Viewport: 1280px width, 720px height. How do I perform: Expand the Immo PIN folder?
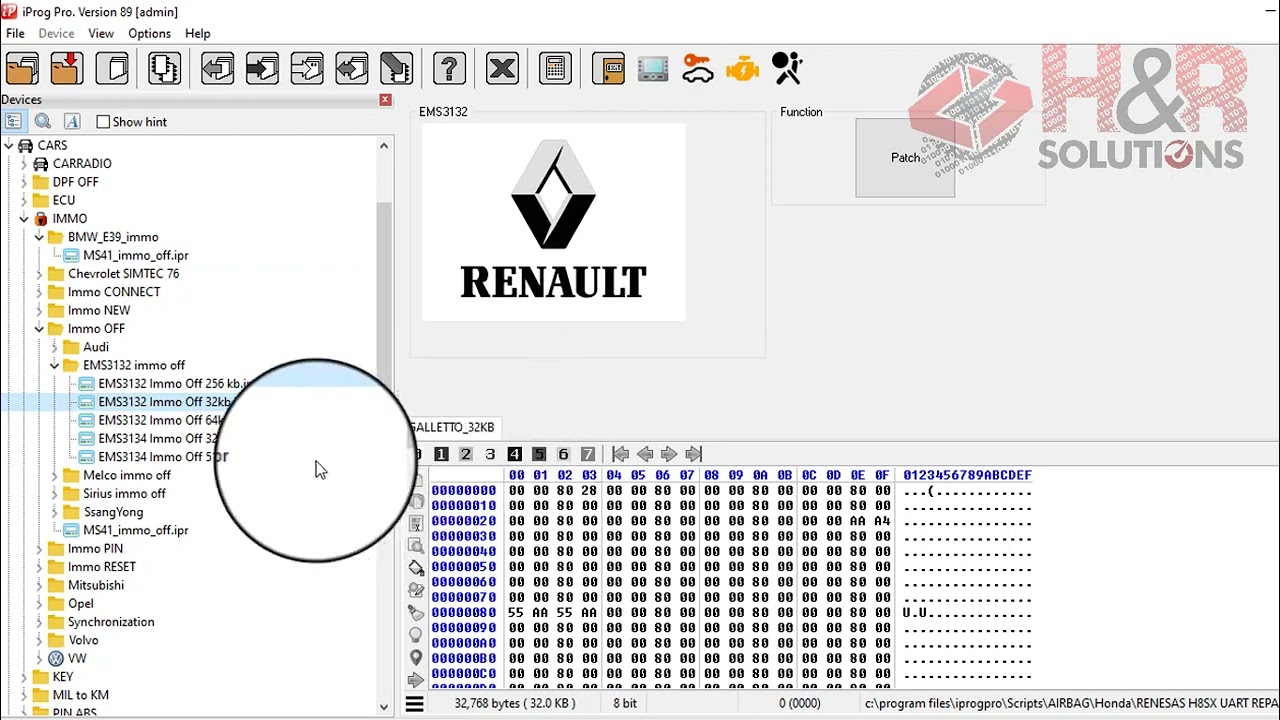tap(39, 548)
